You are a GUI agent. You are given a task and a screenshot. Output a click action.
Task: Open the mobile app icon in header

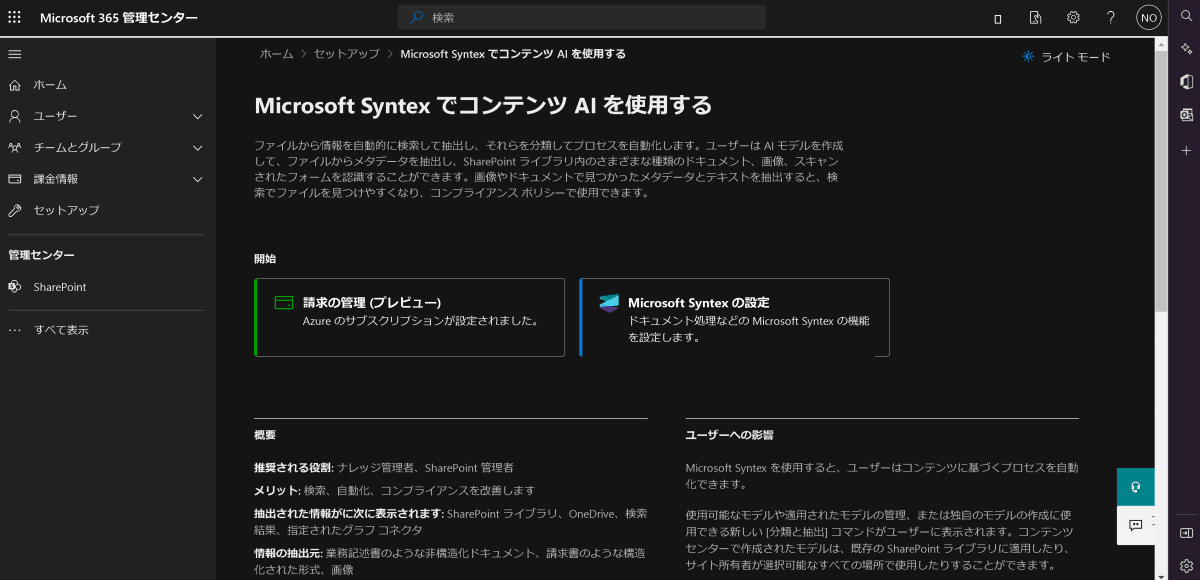[x=998, y=18]
